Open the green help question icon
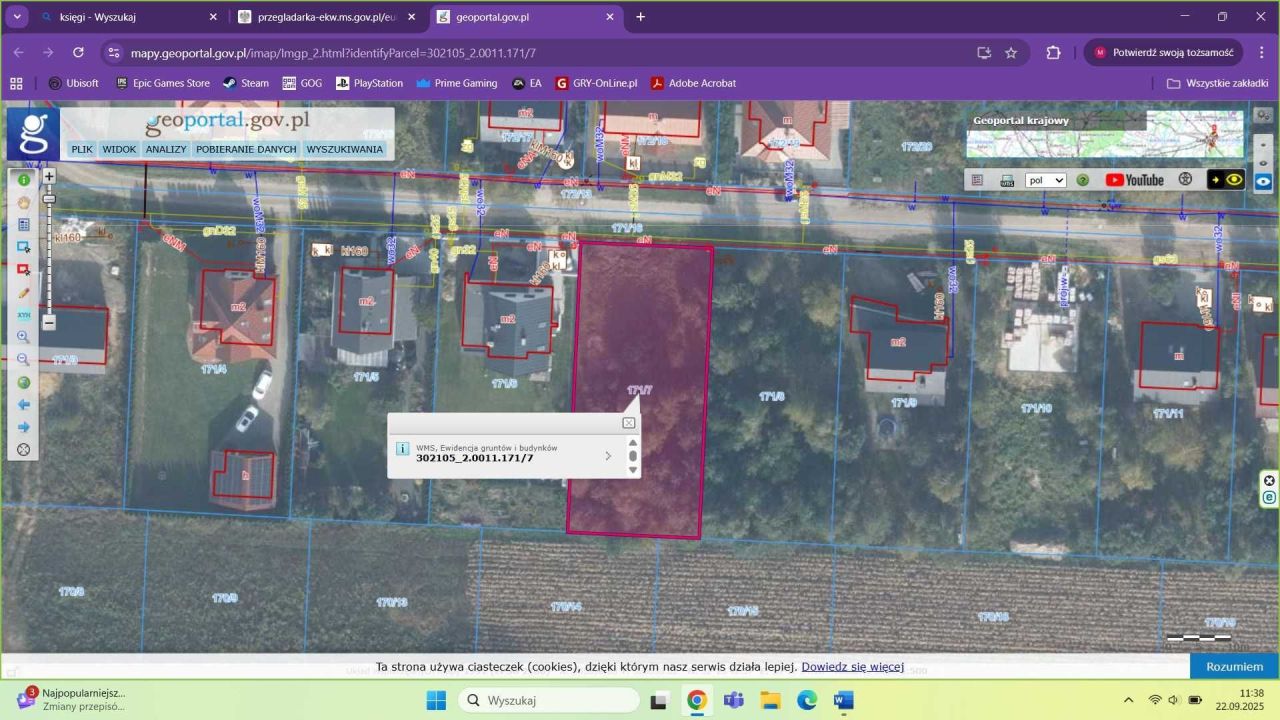Screen dimensions: 1280x720 [x=1083, y=180]
